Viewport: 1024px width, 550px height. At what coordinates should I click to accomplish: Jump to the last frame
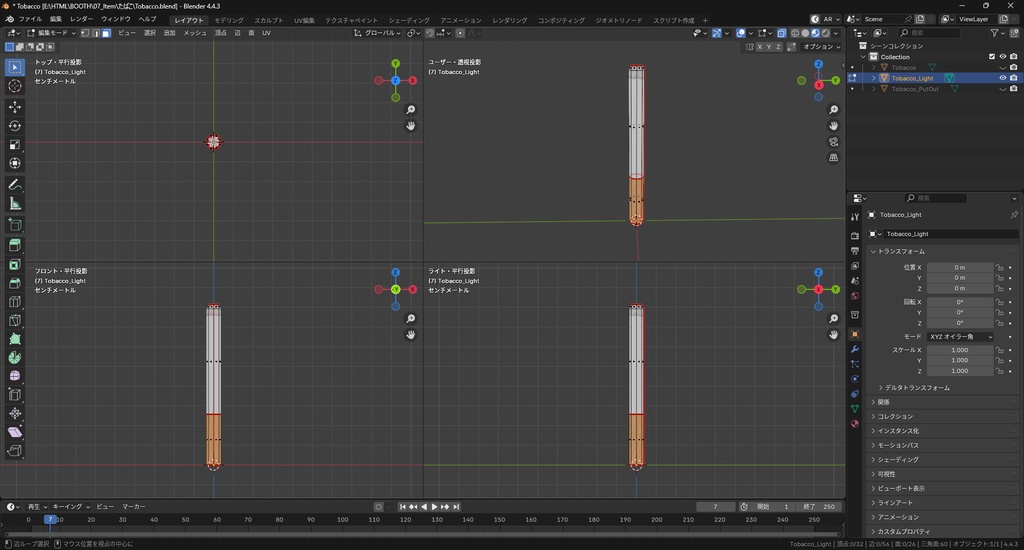(x=456, y=507)
